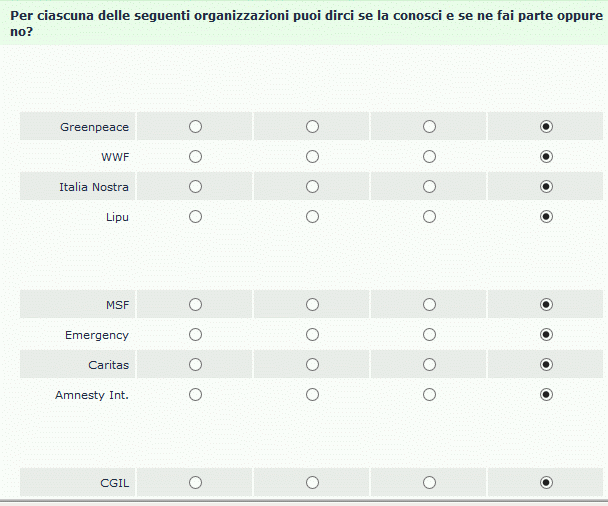Image resolution: width=608 pixels, height=506 pixels.
Task: Select first radio option for Emergency
Action: [x=196, y=335]
